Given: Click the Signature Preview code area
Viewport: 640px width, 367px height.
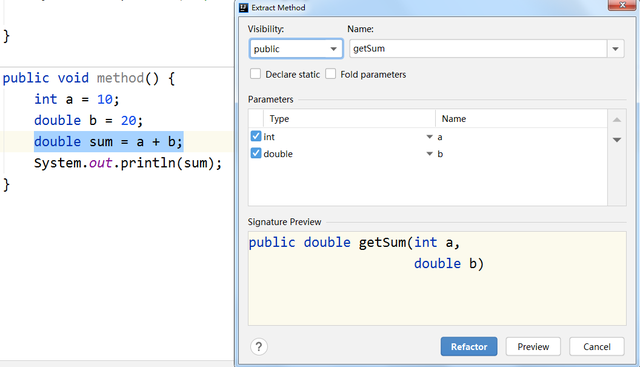Looking at the screenshot, I should [437, 278].
